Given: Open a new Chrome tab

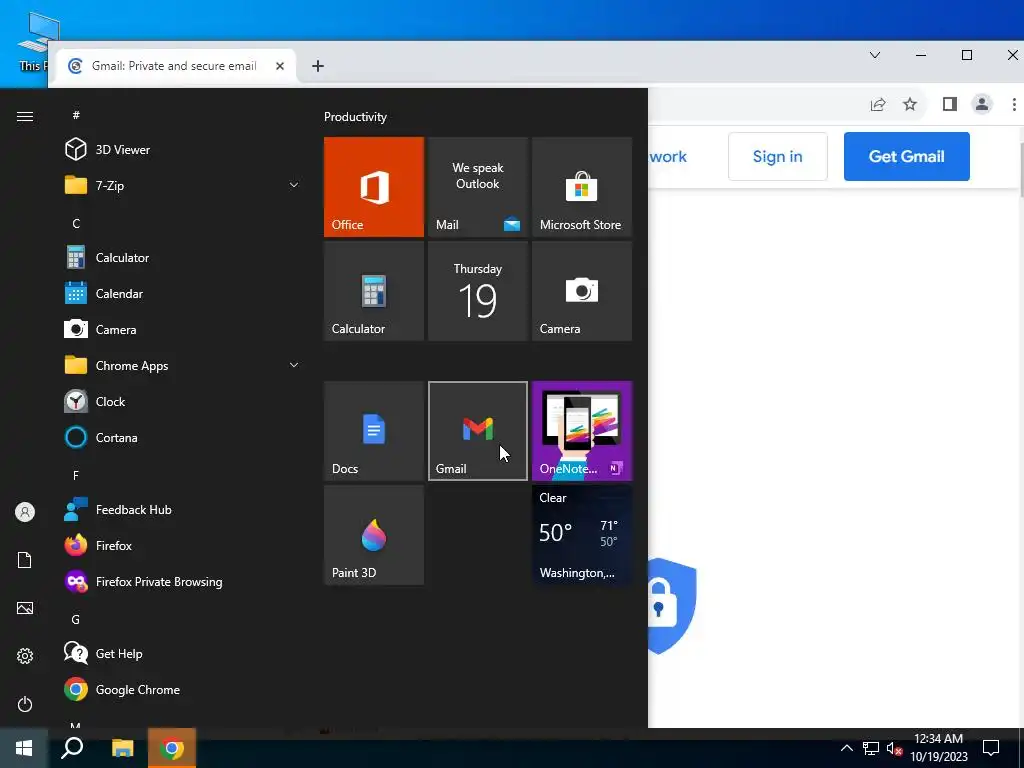Looking at the screenshot, I should pyautogui.click(x=318, y=66).
